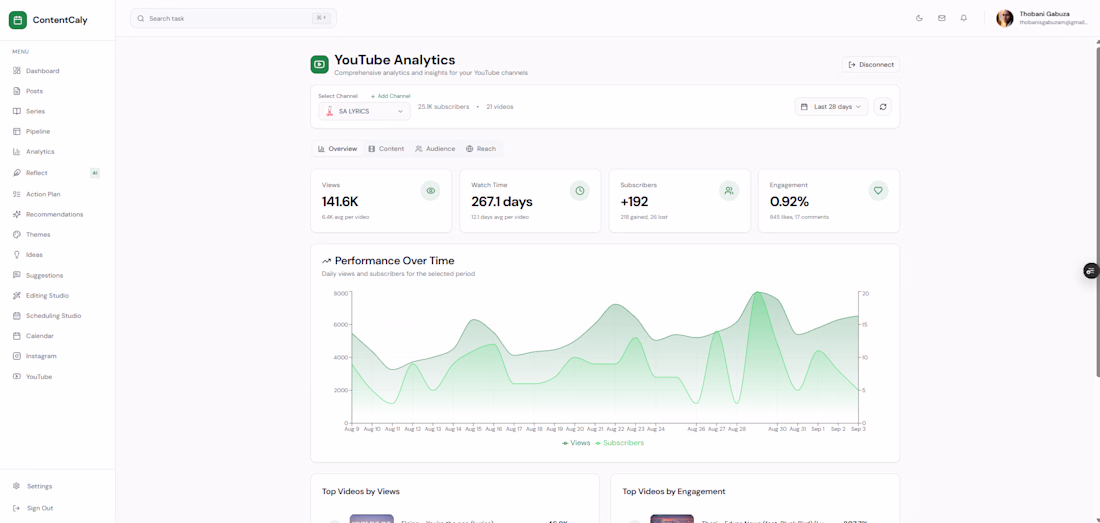
Task: Click the Top Videos by Engagement heading
Action: coord(673,491)
